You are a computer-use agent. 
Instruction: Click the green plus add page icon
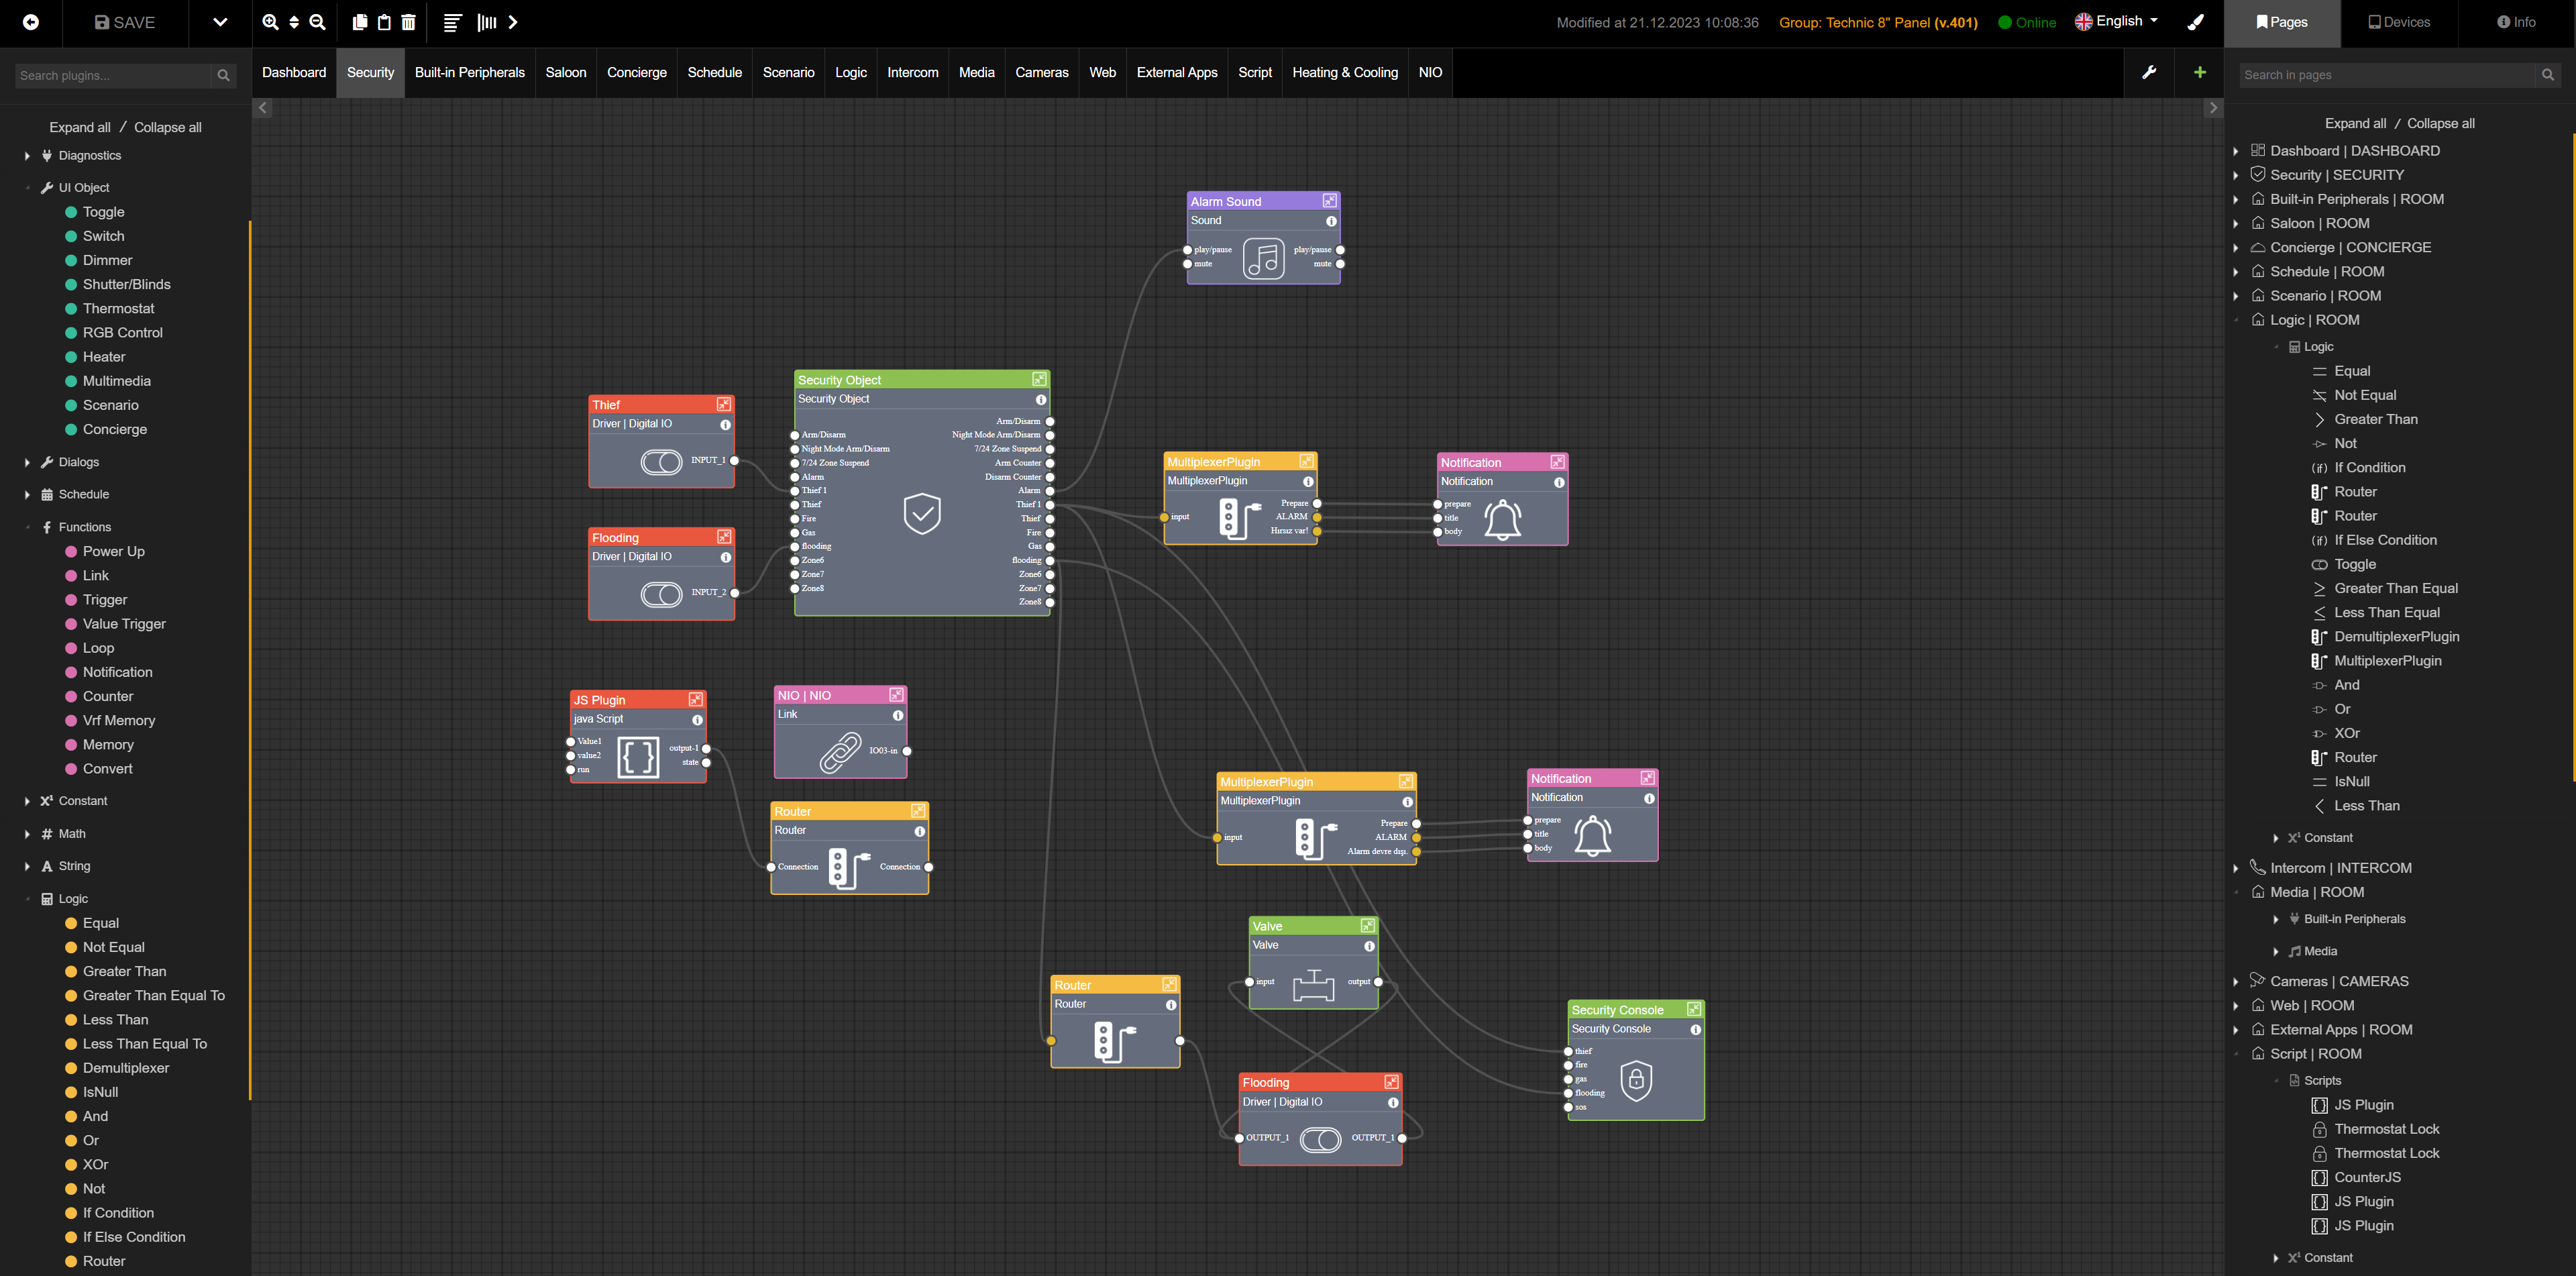point(2199,72)
